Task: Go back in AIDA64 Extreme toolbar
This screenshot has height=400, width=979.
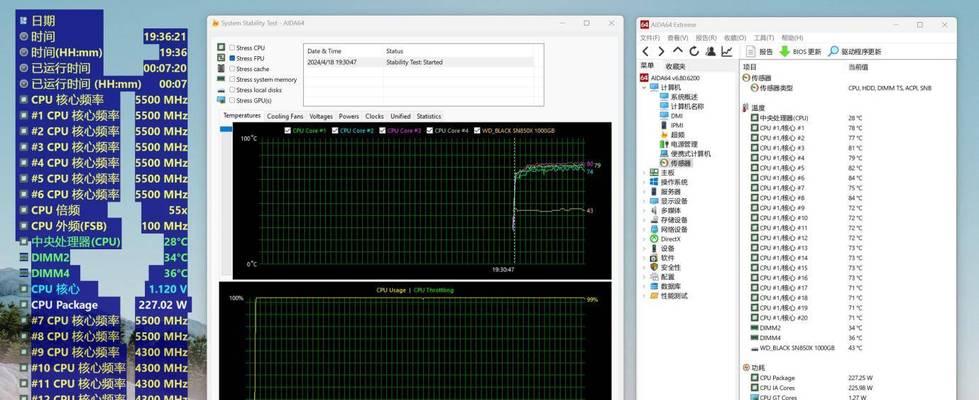Action: pos(646,52)
